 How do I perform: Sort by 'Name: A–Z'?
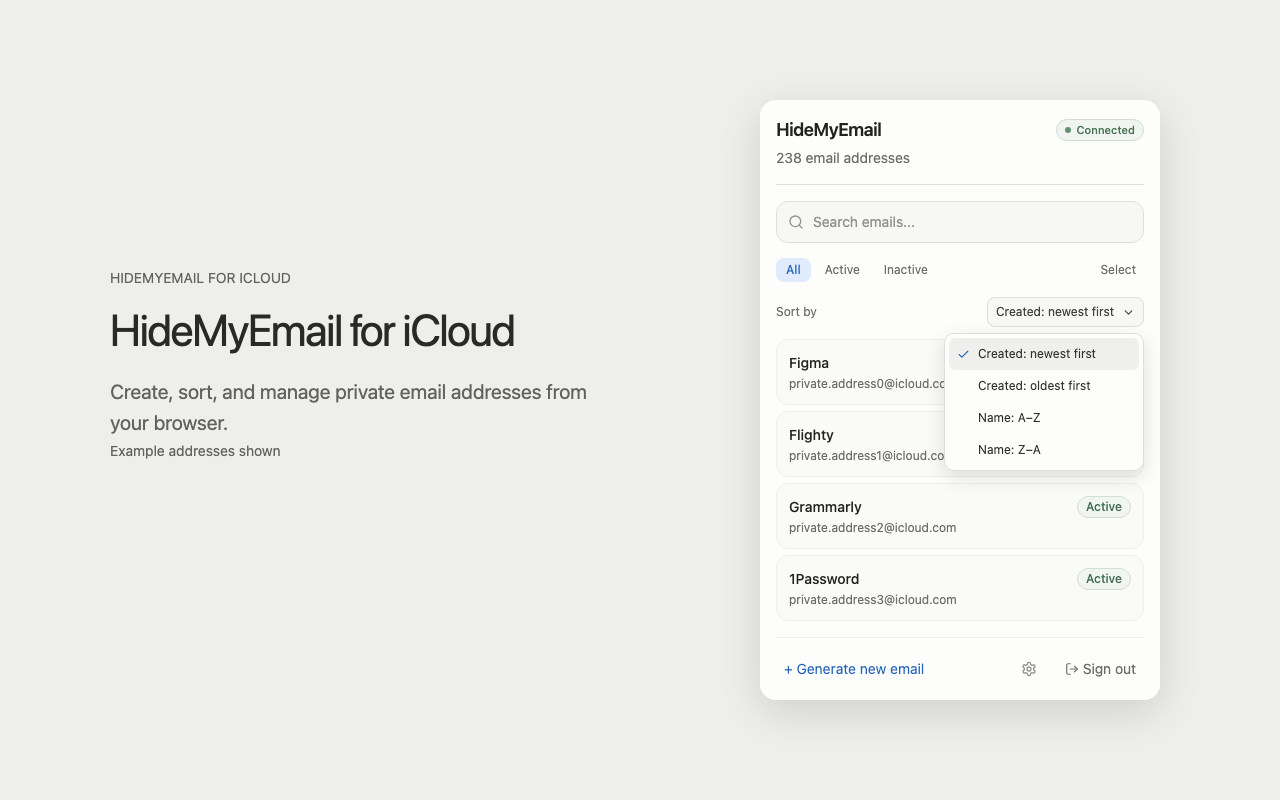[x=1044, y=418]
